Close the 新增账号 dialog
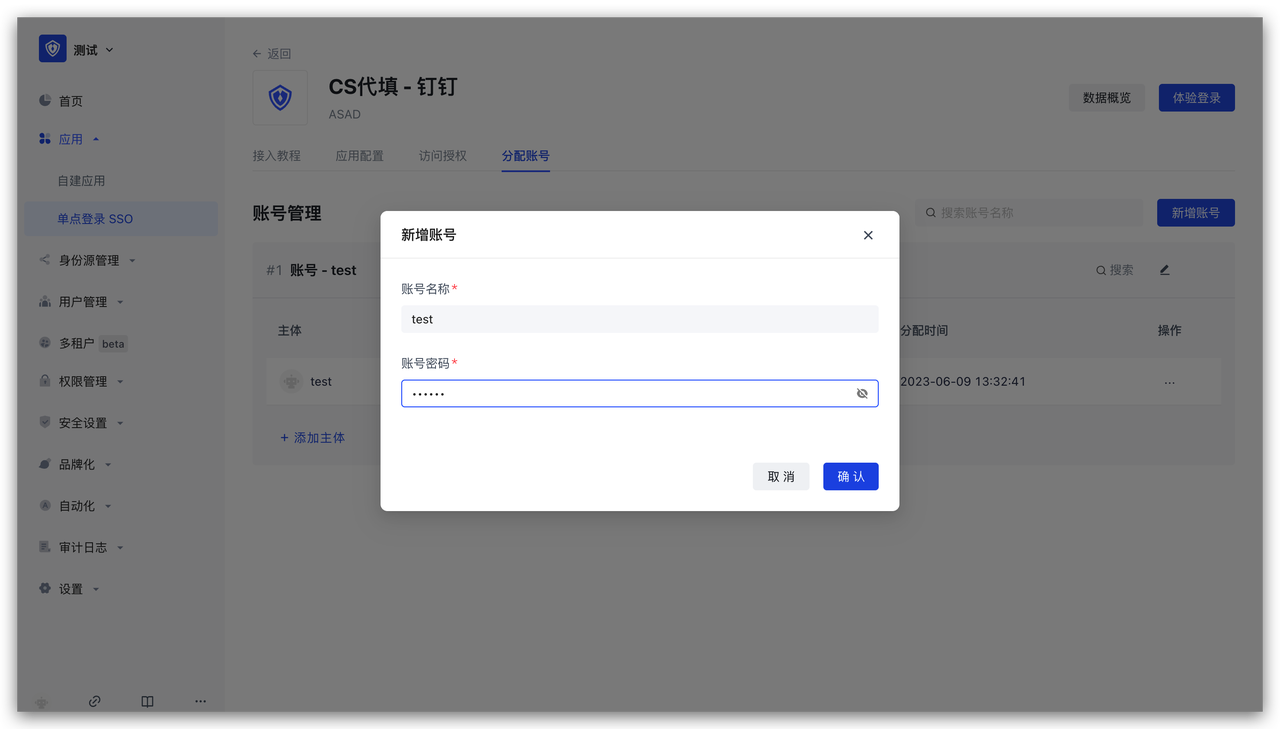The width and height of the screenshot is (1280, 729). click(868, 235)
